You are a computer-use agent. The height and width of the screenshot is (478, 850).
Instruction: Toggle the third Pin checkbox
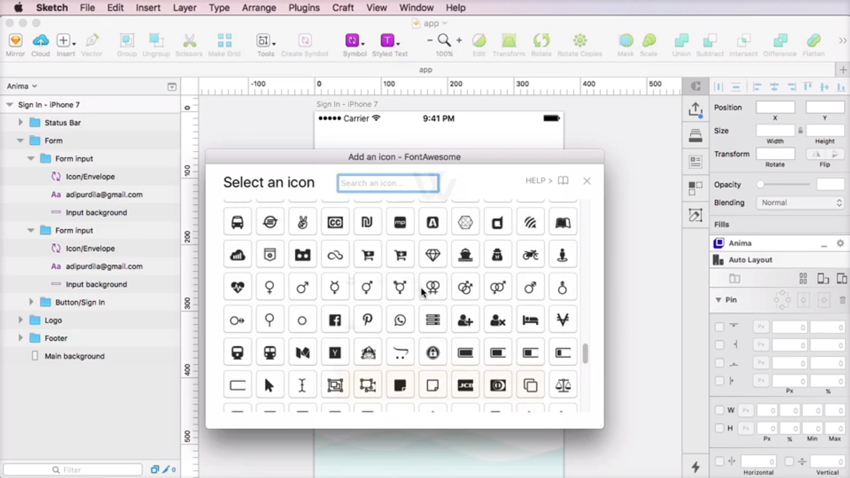(x=719, y=363)
